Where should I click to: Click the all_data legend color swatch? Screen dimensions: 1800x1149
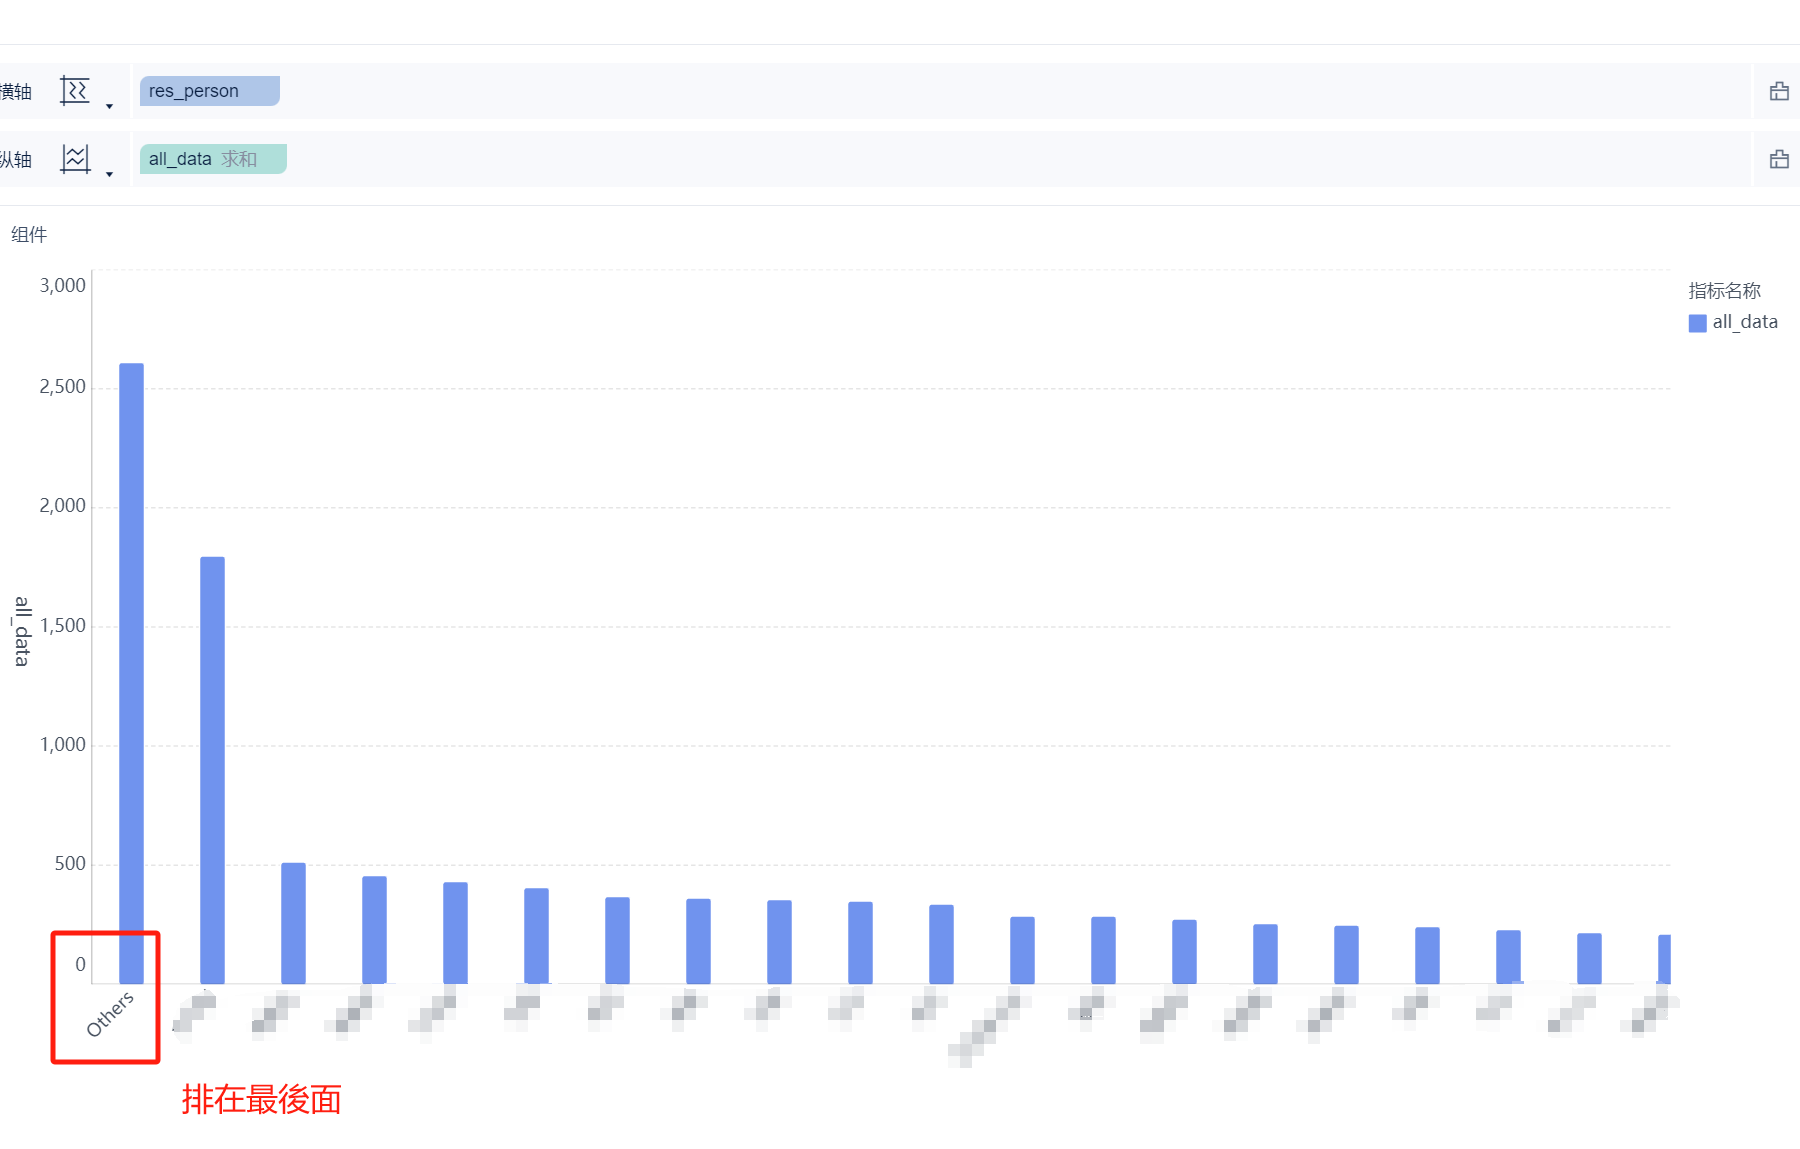(1697, 323)
